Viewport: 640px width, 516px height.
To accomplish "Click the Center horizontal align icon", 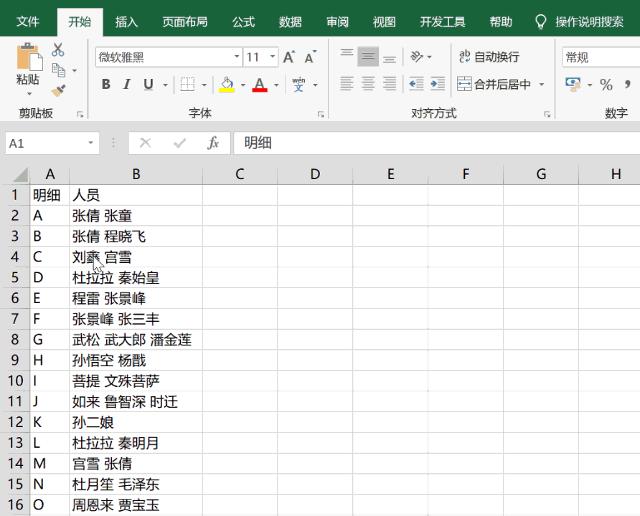I will click(367, 85).
